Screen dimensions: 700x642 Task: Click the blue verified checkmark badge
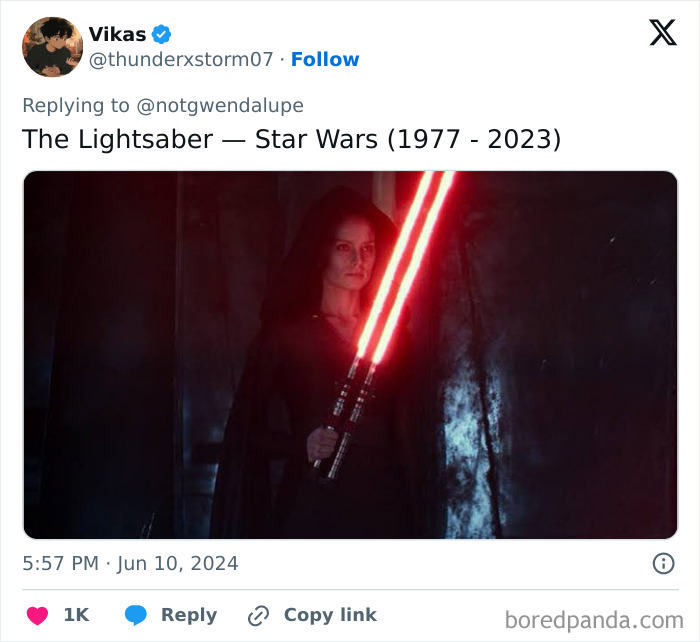162,34
